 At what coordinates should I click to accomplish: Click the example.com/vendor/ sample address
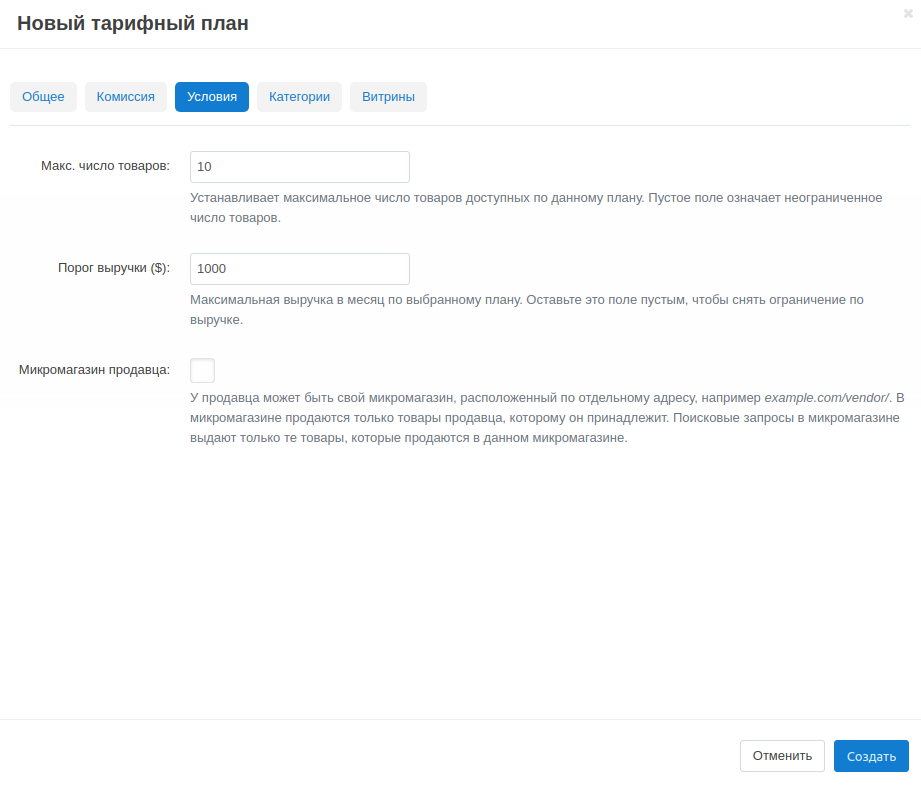tap(826, 398)
